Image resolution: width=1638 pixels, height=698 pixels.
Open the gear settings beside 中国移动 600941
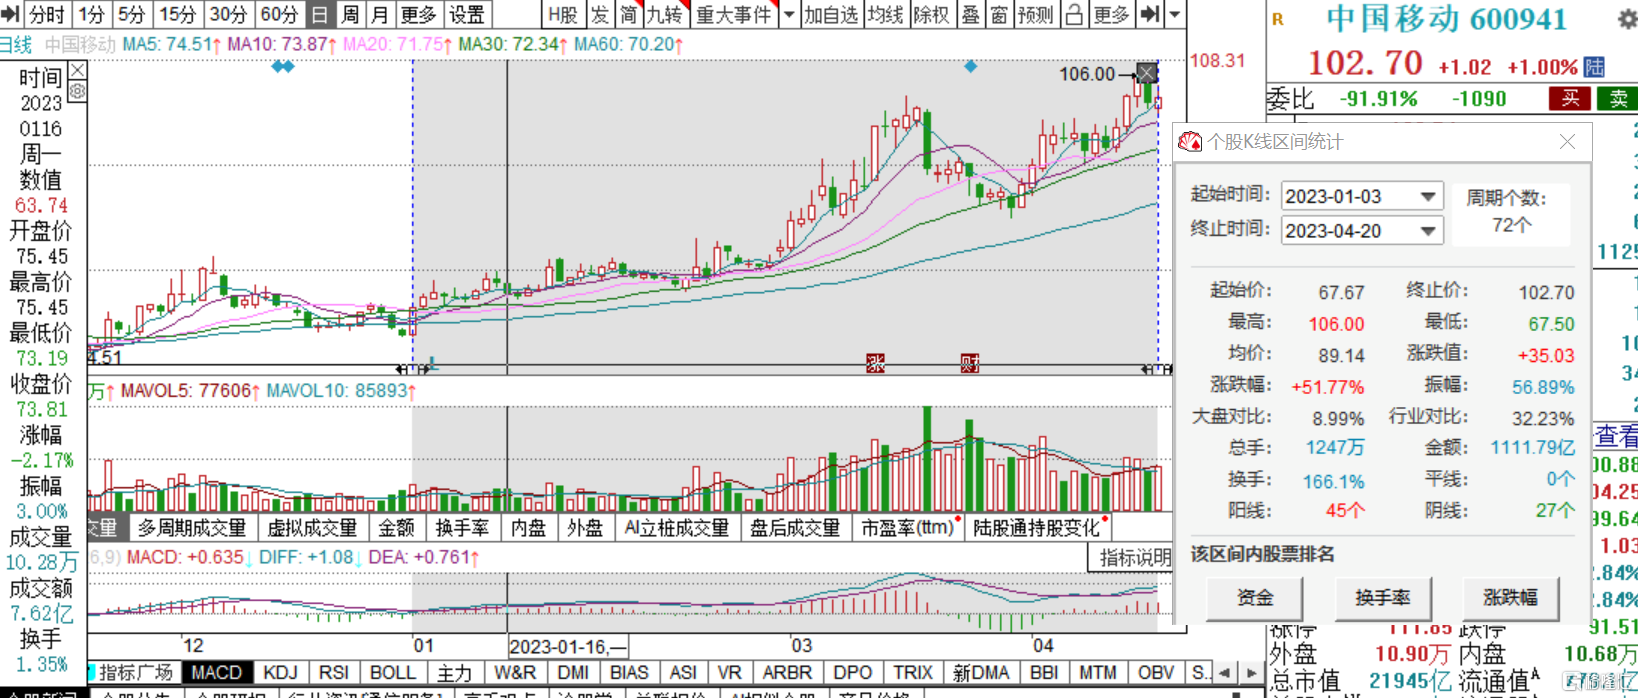coord(1627,18)
